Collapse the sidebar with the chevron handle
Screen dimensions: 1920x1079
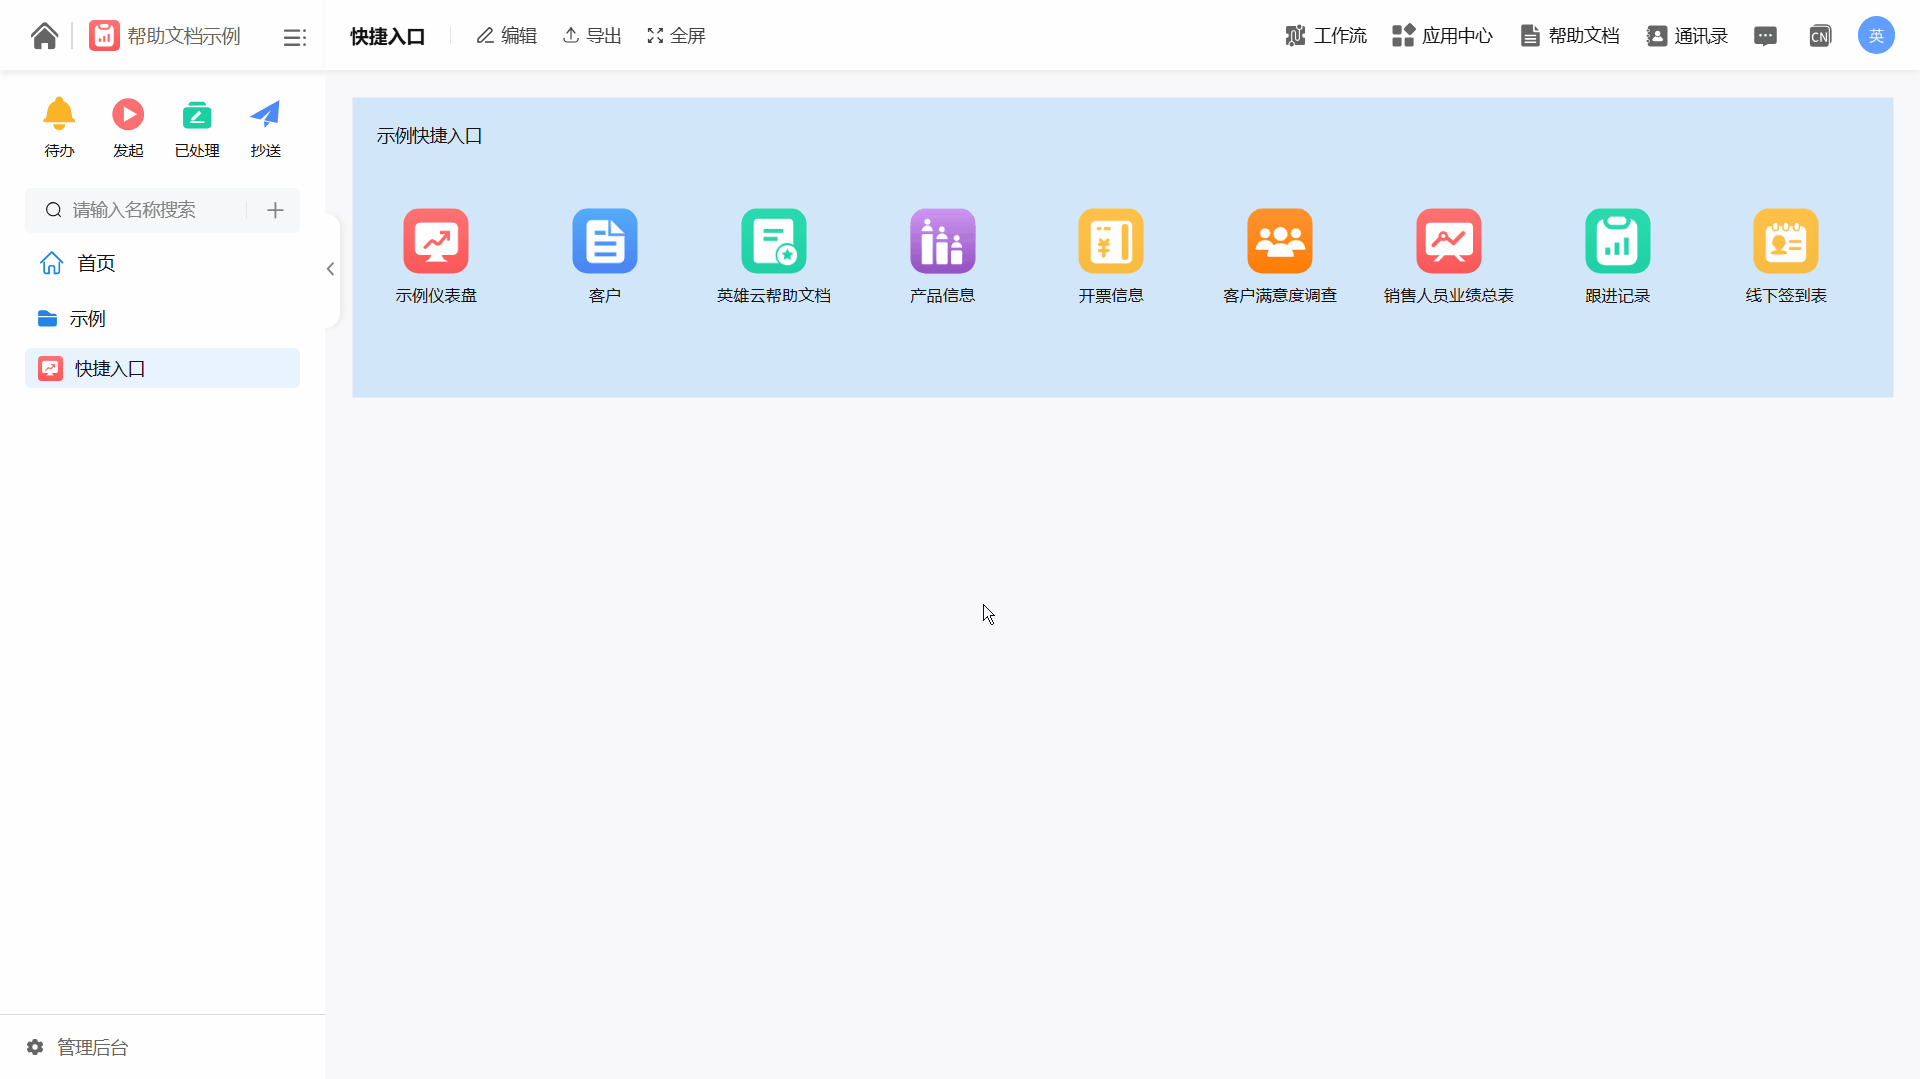(330, 269)
